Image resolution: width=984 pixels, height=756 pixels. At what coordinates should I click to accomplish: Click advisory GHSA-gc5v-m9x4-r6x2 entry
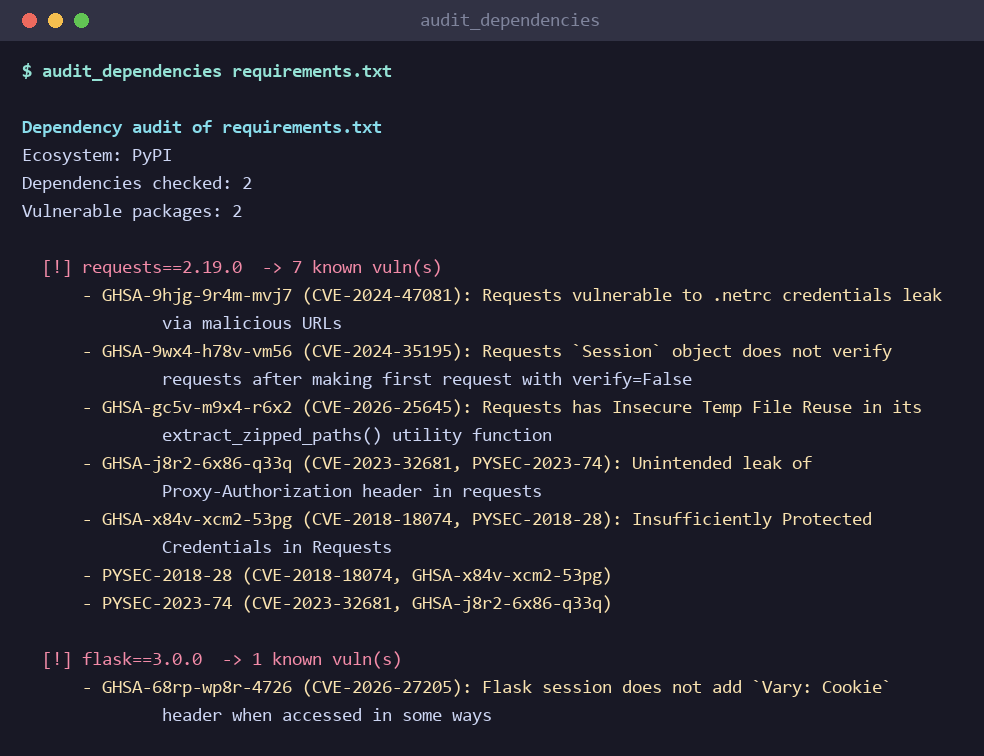(502, 408)
